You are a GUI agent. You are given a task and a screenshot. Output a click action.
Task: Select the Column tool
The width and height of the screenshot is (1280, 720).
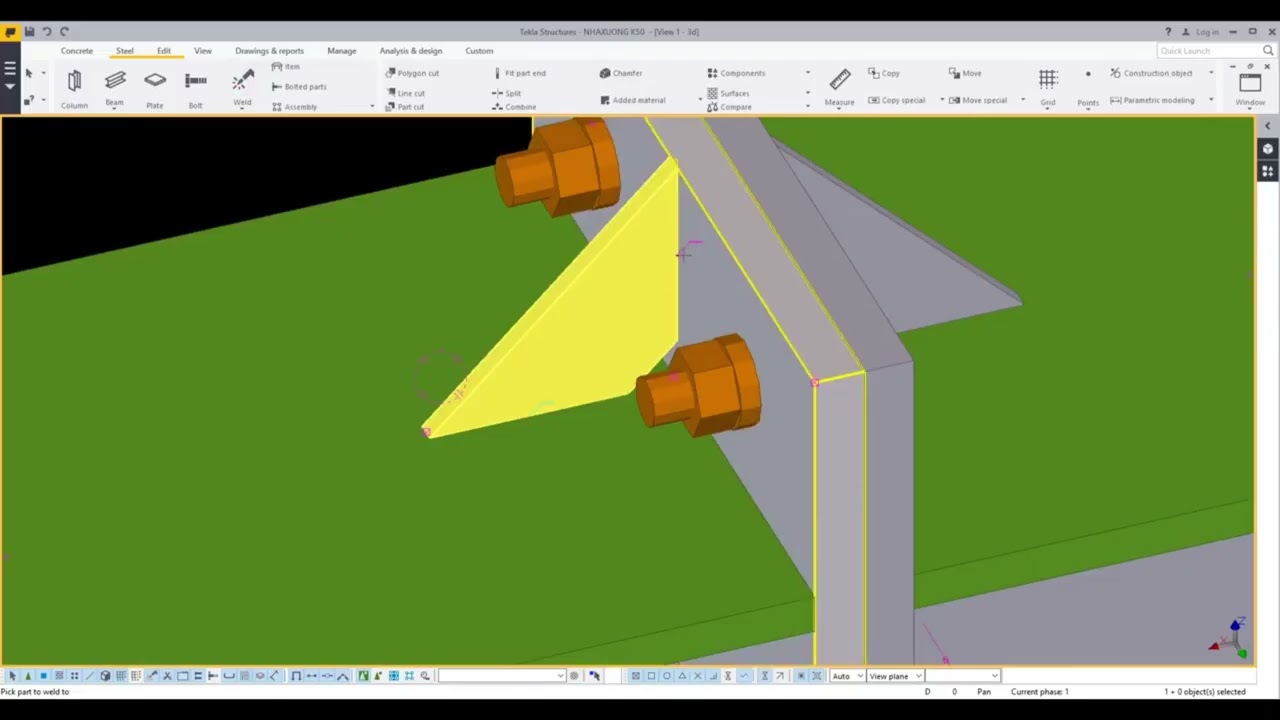pos(74,88)
